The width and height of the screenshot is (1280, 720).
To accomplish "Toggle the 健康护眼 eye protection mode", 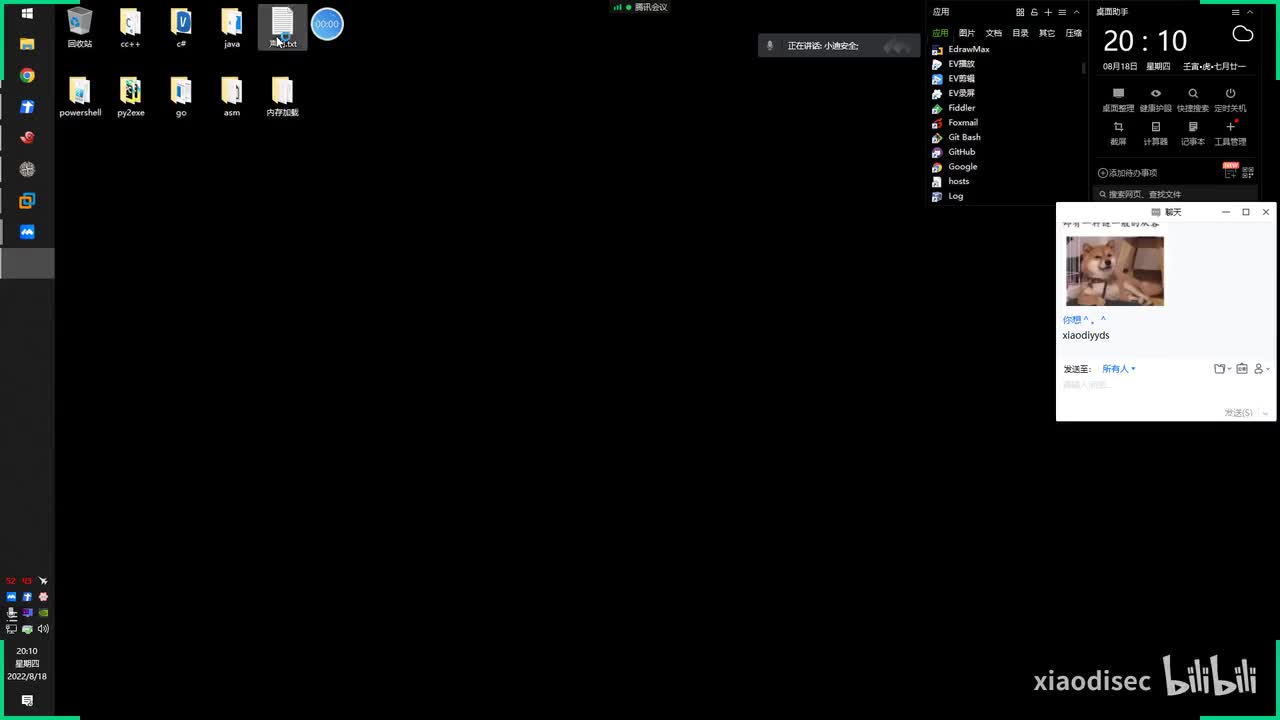I will coord(1155,99).
